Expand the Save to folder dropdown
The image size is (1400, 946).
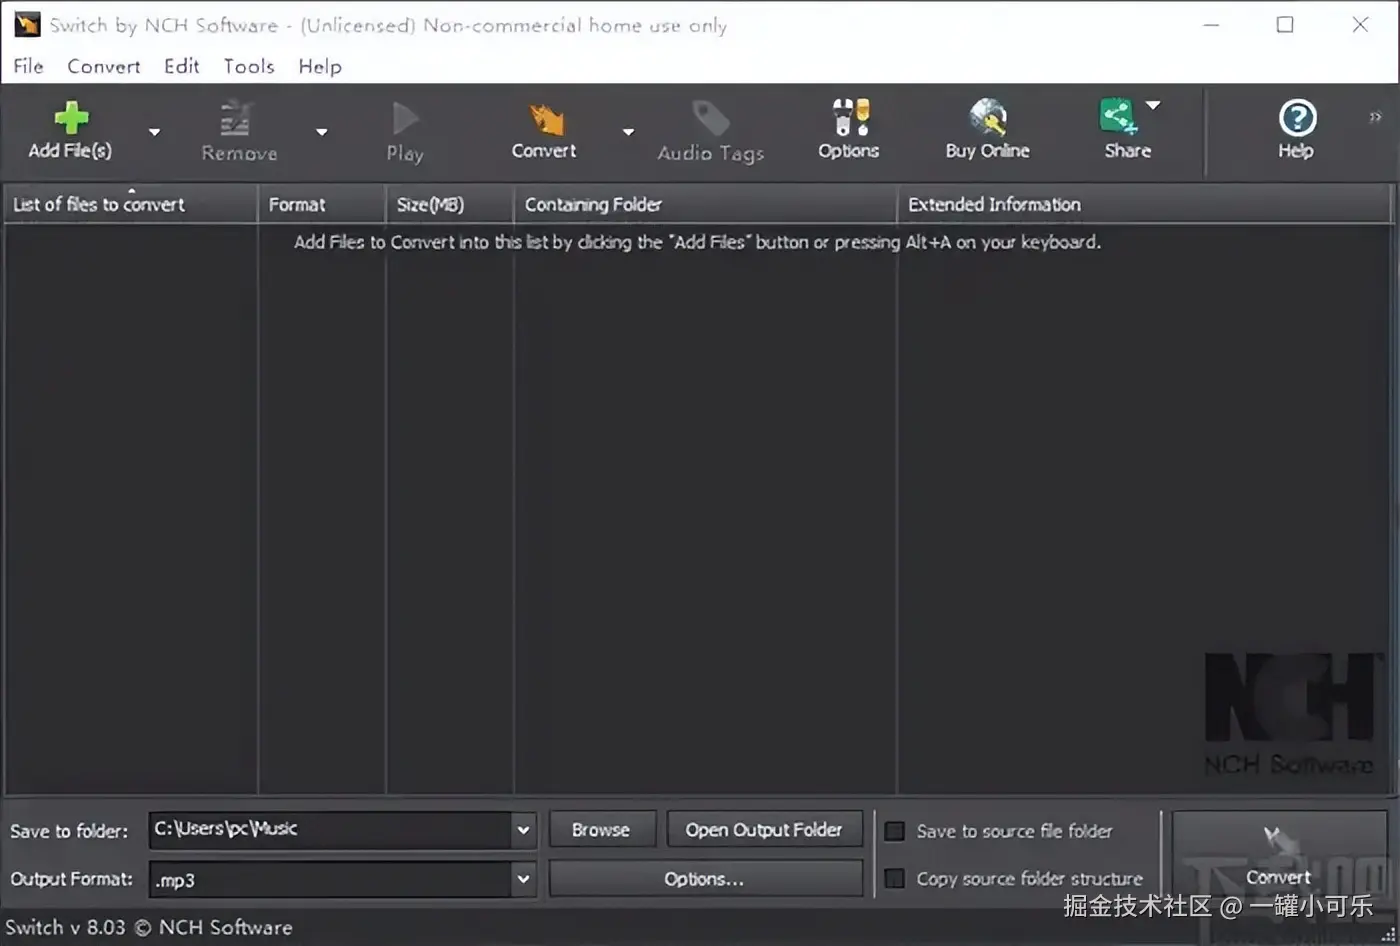coord(523,830)
